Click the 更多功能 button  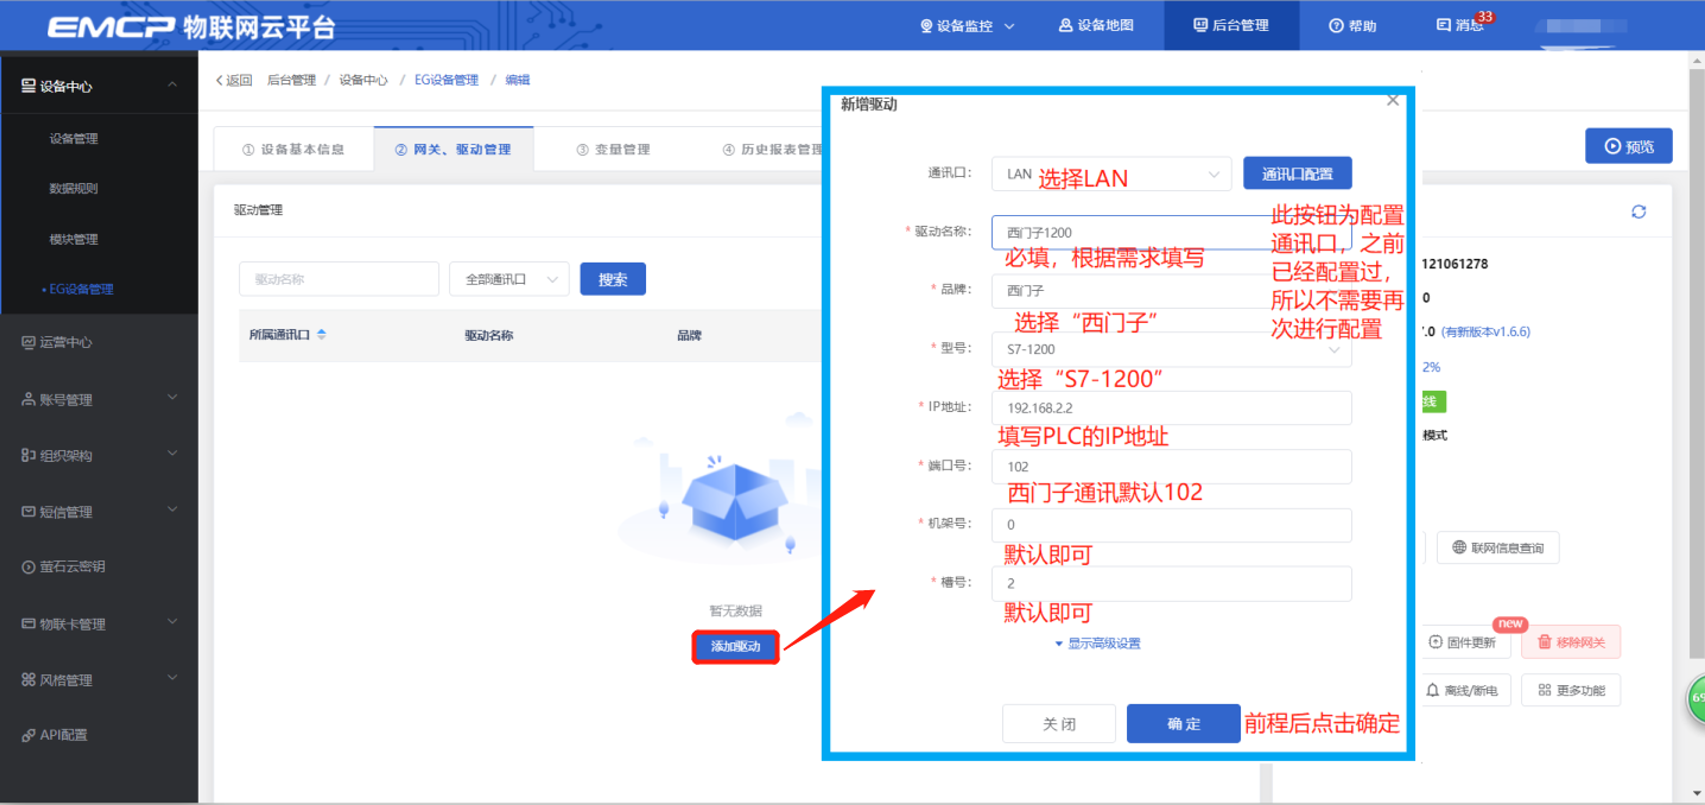point(1571,690)
